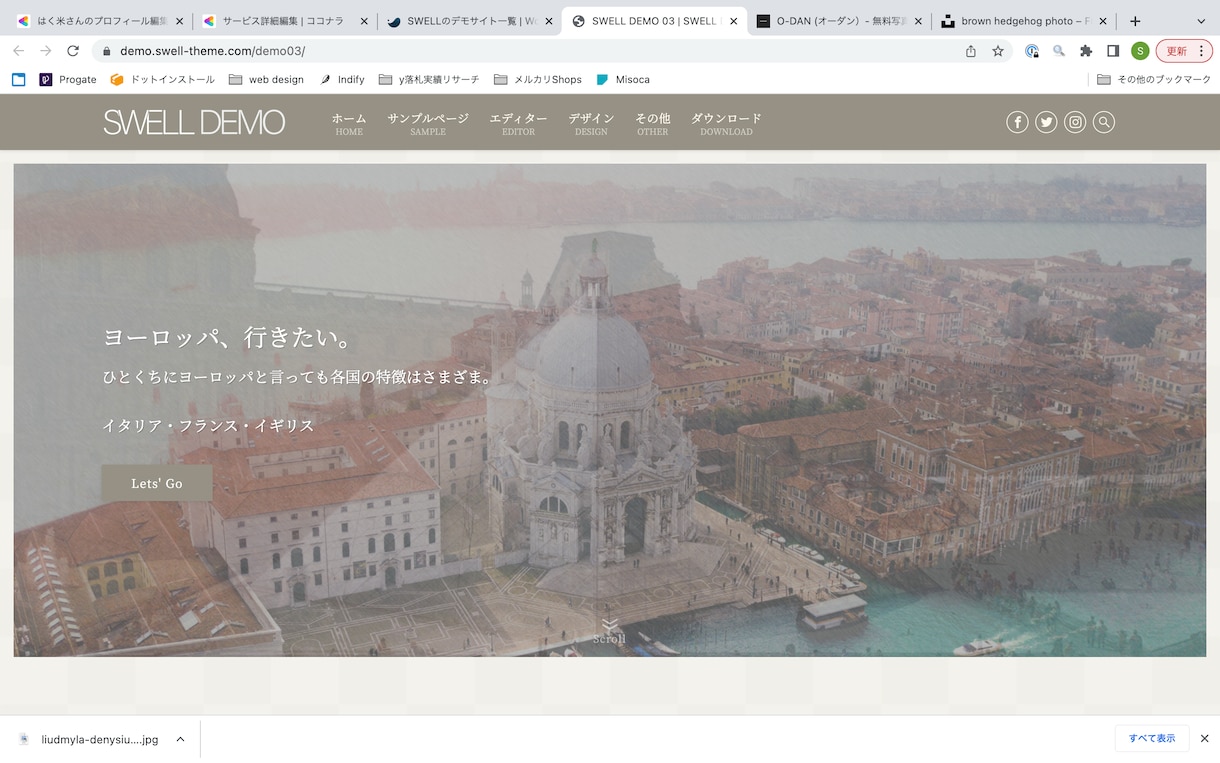Image resolution: width=1220 pixels, height=763 pixels.
Task: Click the イタリア・フランス・イギリス text
Action: pos(208,426)
